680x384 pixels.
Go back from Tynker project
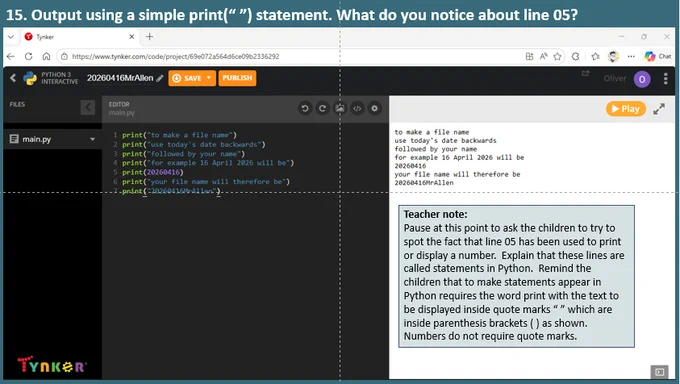pyautogui.click(x=13, y=78)
